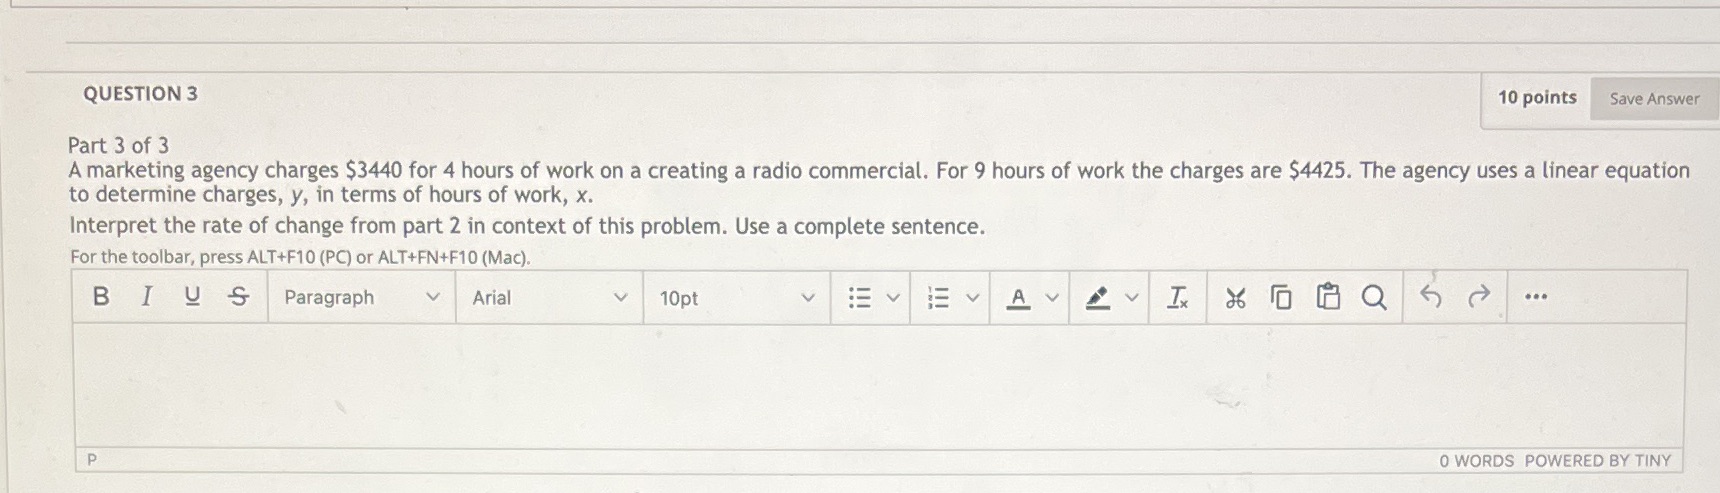Underline the selected text
The height and width of the screenshot is (493, 1720).
tap(192, 296)
